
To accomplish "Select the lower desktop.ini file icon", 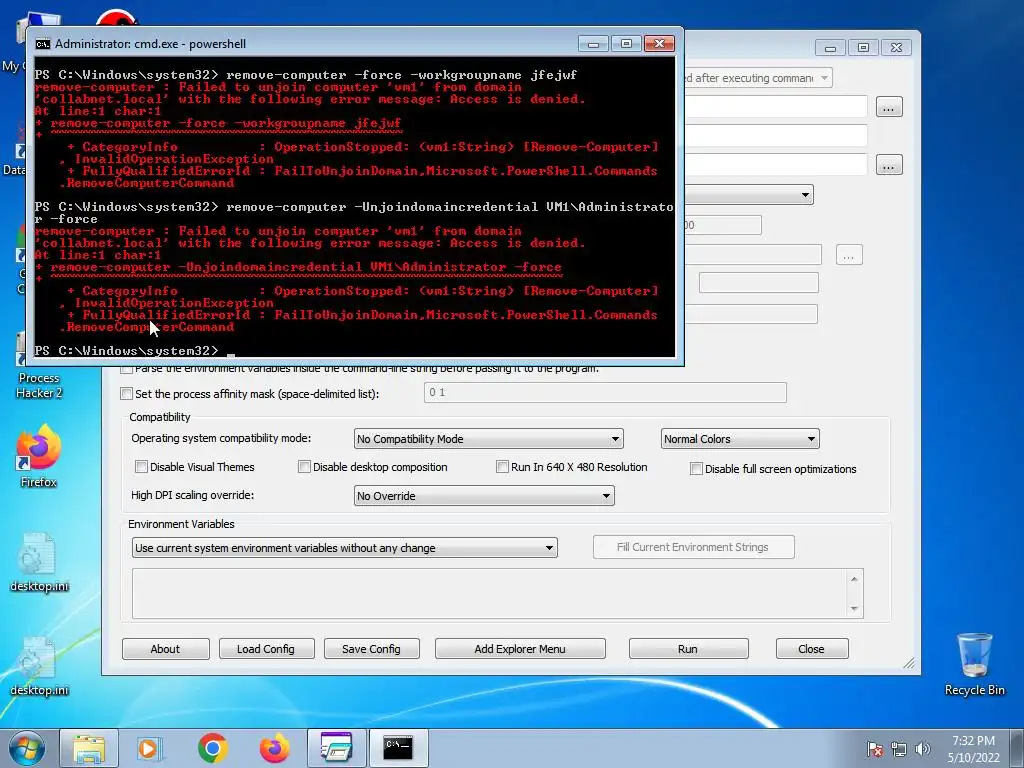I will click(x=39, y=667).
